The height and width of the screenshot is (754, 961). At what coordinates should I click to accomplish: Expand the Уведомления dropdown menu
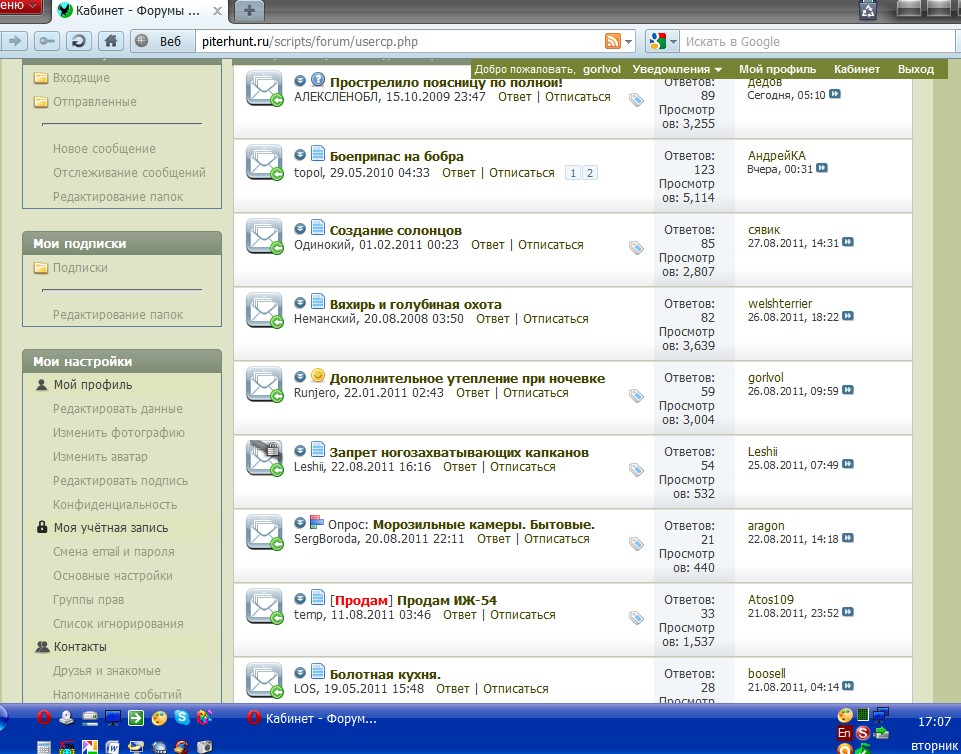coord(677,70)
